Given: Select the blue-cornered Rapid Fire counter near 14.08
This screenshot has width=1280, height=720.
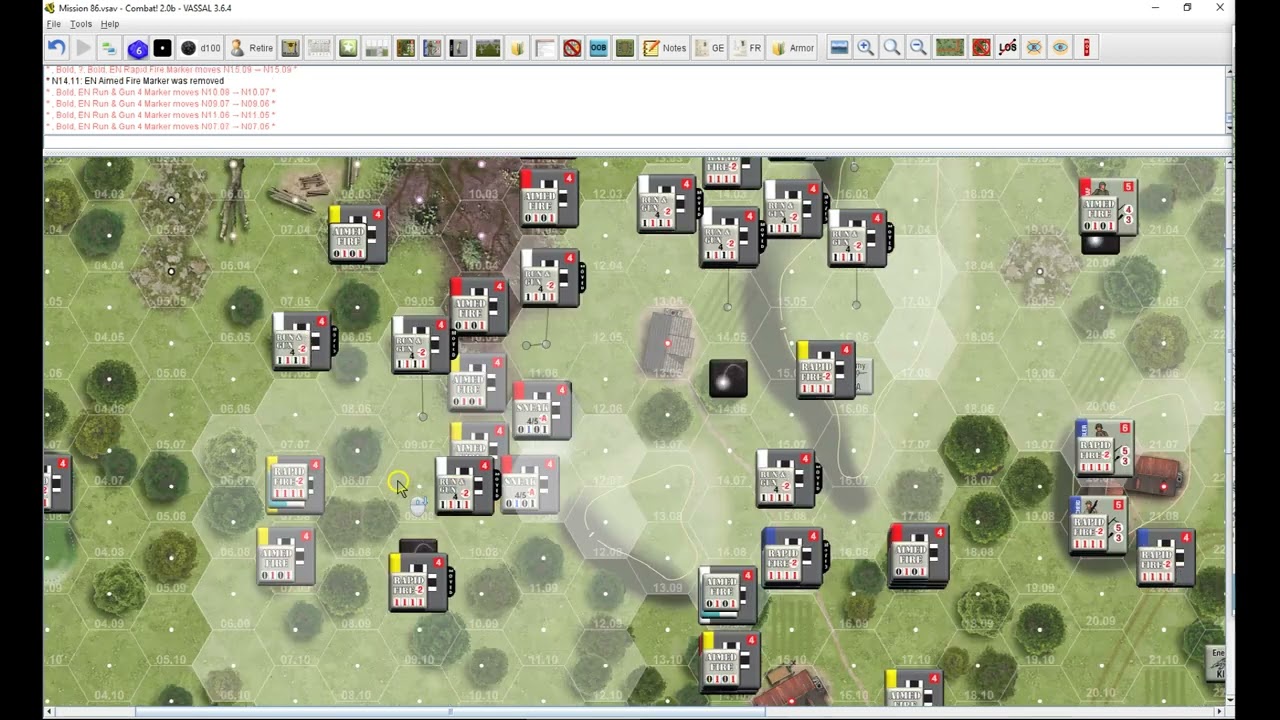Looking at the screenshot, I should point(793,558).
